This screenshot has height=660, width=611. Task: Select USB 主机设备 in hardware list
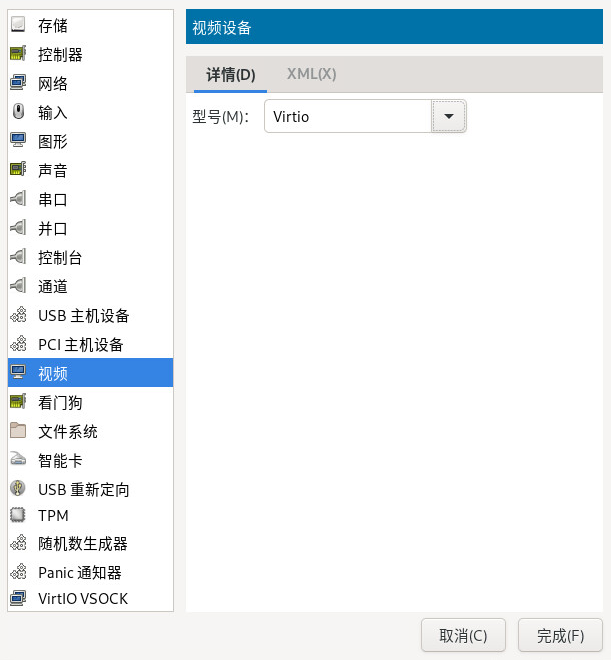pyautogui.click(x=84, y=316)
